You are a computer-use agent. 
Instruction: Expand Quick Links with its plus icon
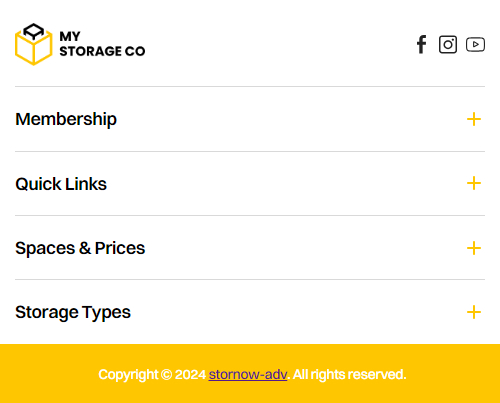click(474, 183)
